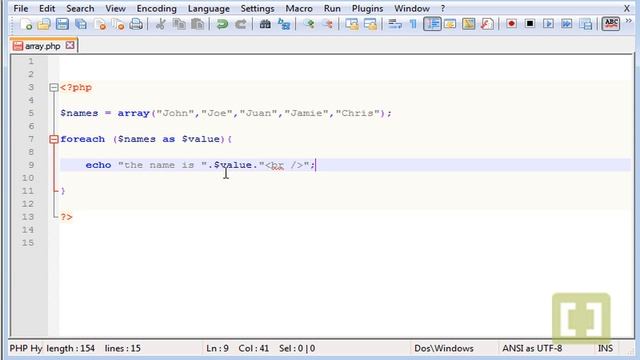This screenshot has height=360, width=640.
Task: Click the Redo arrow icon
Action: (x=241, y=24)
